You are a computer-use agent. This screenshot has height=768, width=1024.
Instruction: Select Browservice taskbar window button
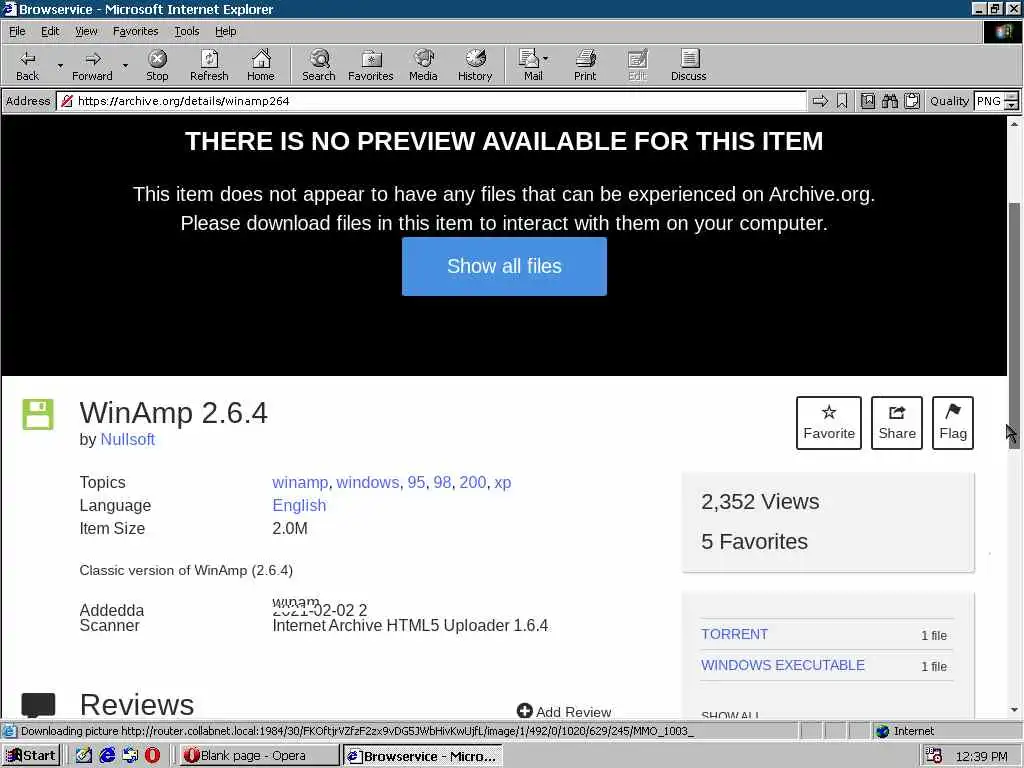pyautogui.click(x=423, y=756)
